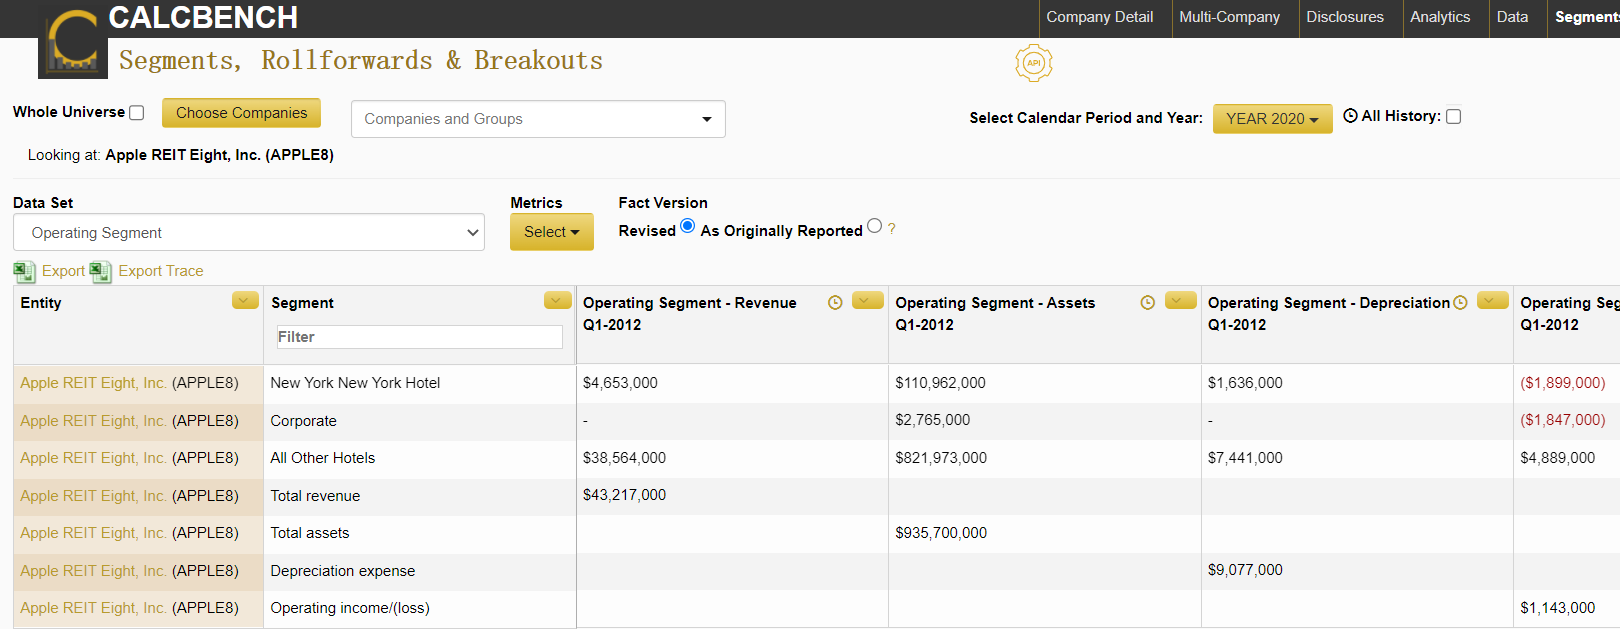Click the $821,973,000 assets value
This screenshot has height=629, width=1620.
coord(941,458)
